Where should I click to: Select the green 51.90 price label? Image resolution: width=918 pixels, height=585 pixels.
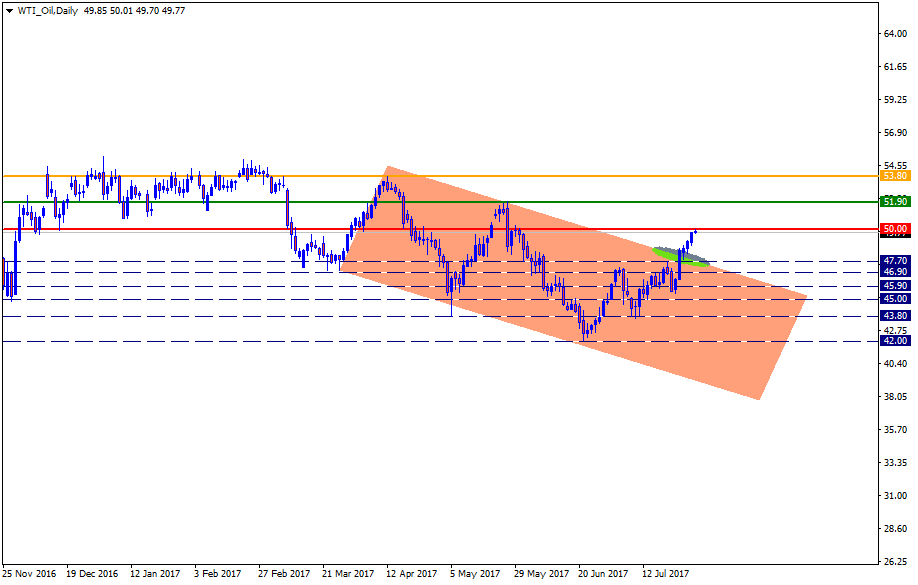pos(894,201)
